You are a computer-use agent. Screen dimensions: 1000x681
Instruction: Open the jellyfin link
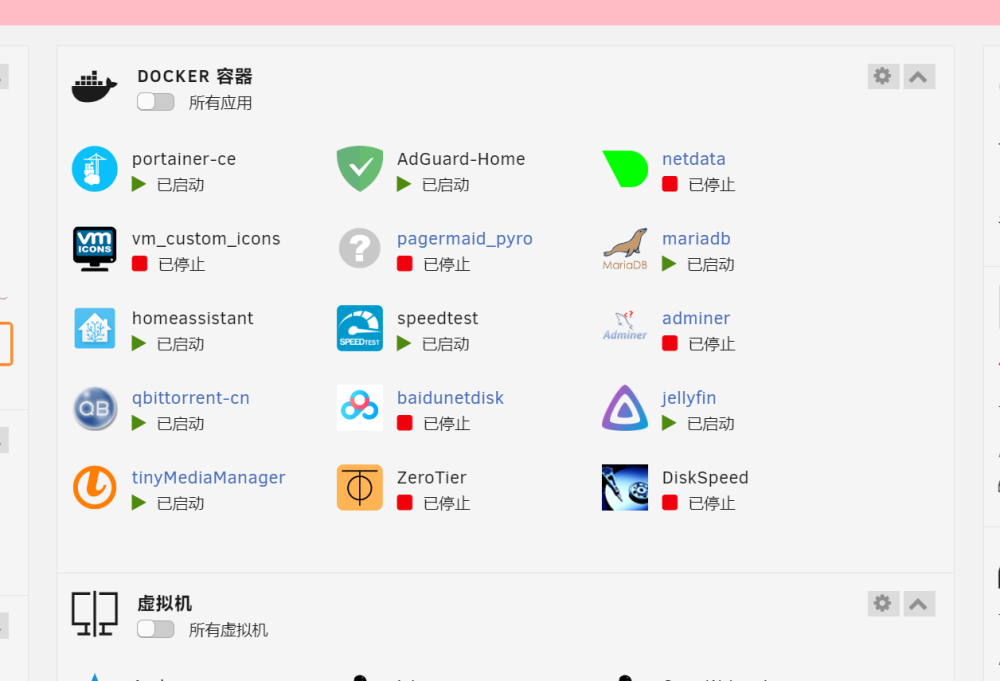(x=689, y=399)
